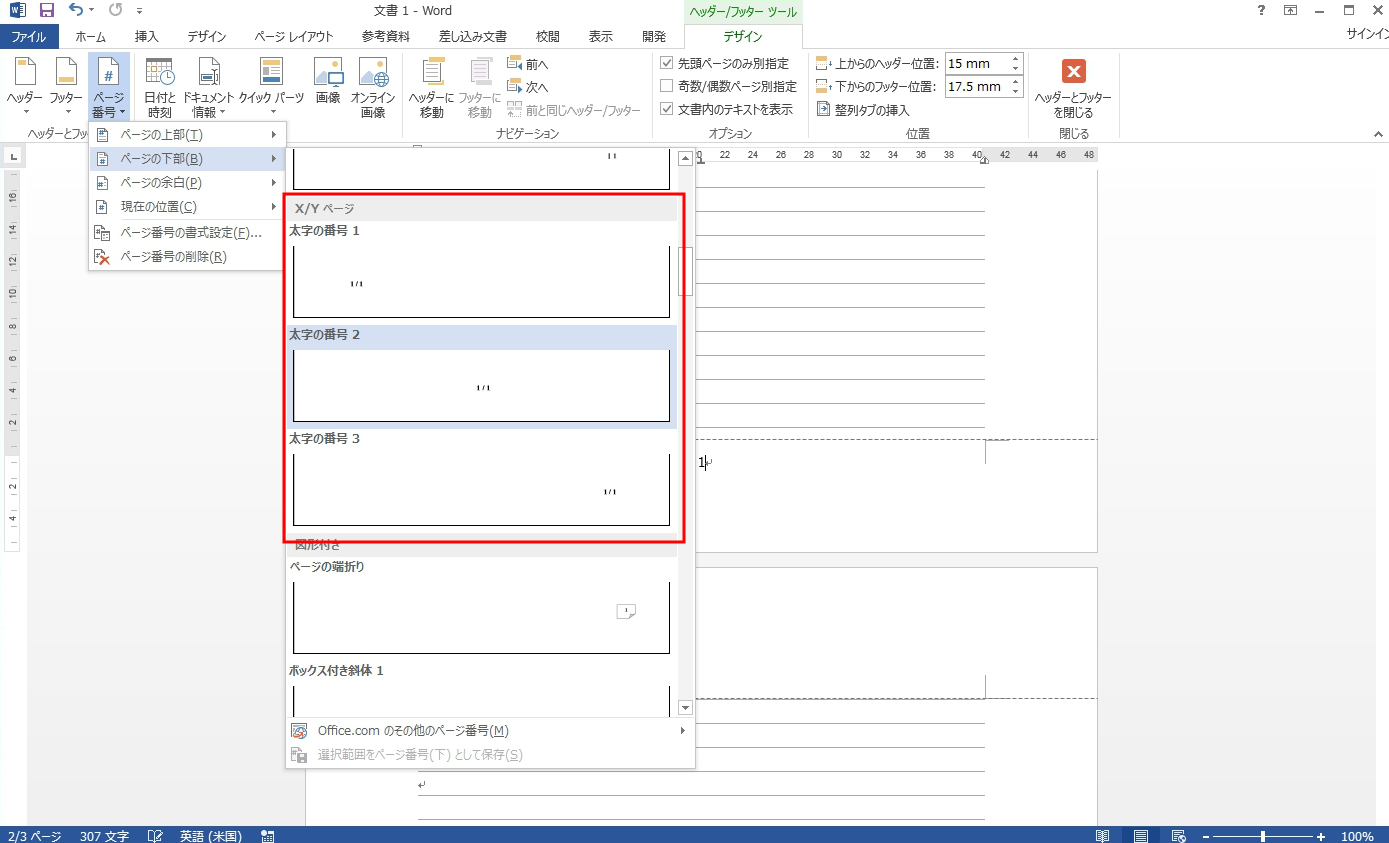Click macro recording icon in status bar

click(x=267, y=835)
